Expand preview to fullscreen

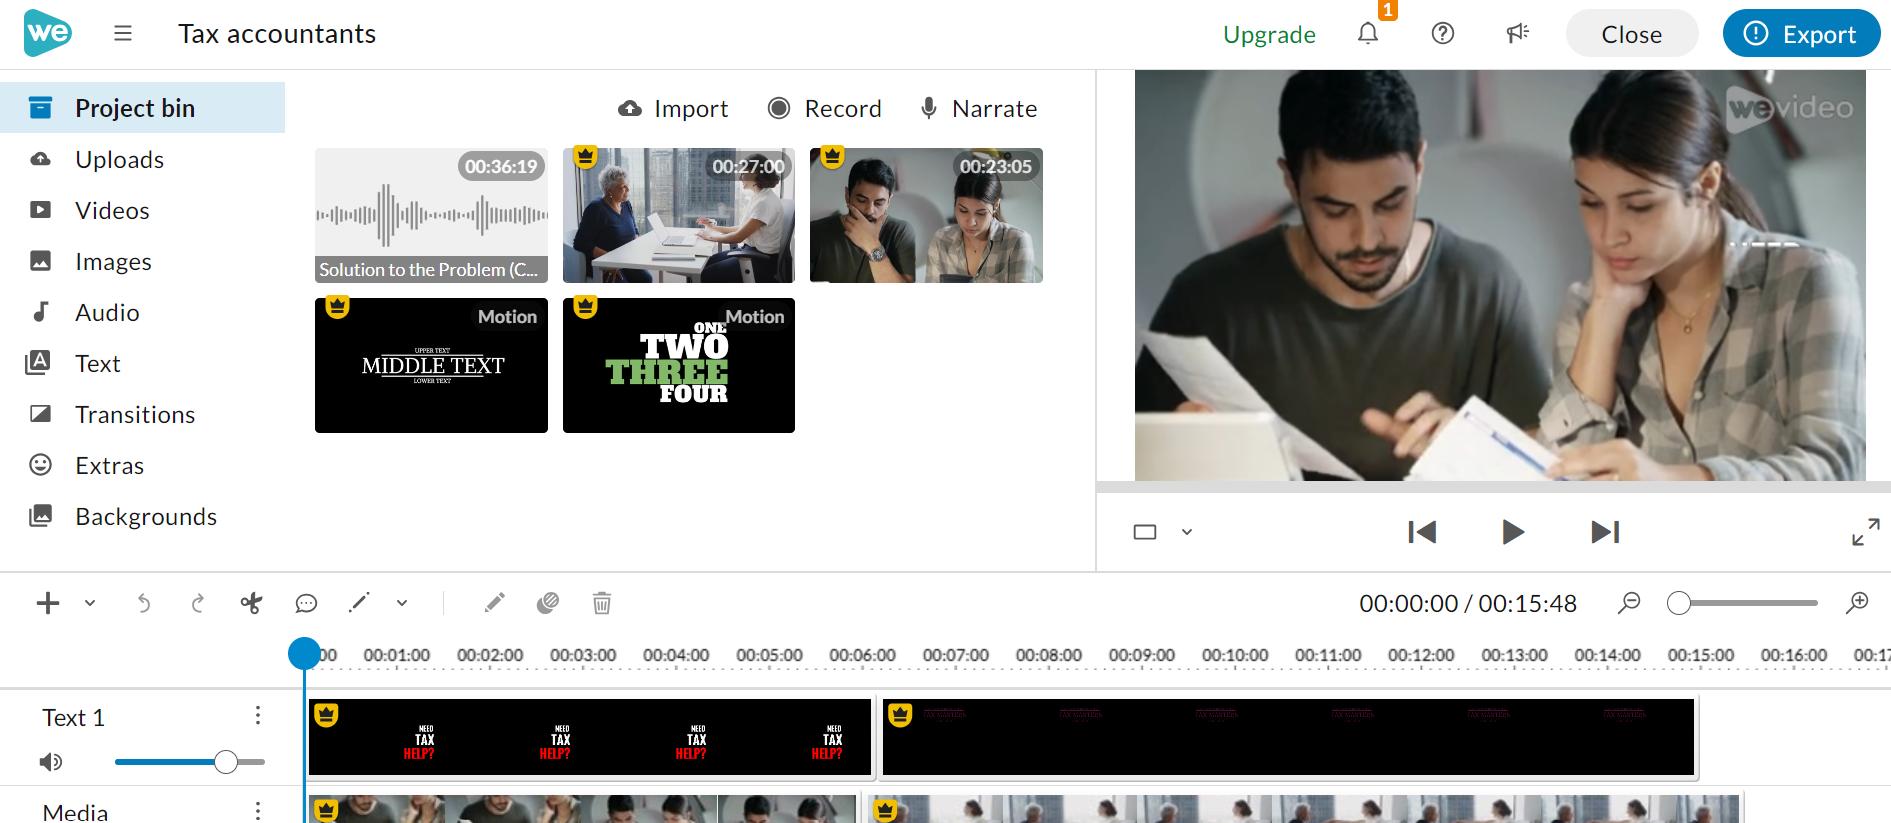coord(1865,532)
